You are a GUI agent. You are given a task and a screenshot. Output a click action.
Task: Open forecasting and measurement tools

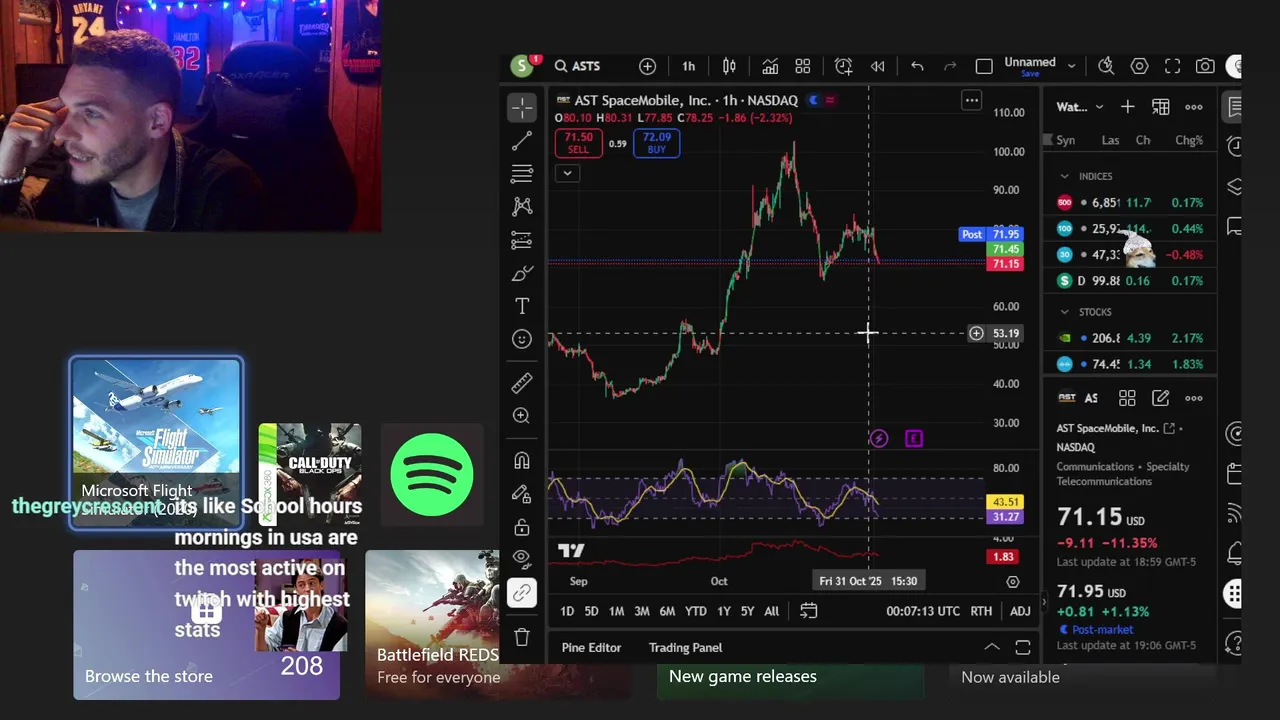(522, 240)
